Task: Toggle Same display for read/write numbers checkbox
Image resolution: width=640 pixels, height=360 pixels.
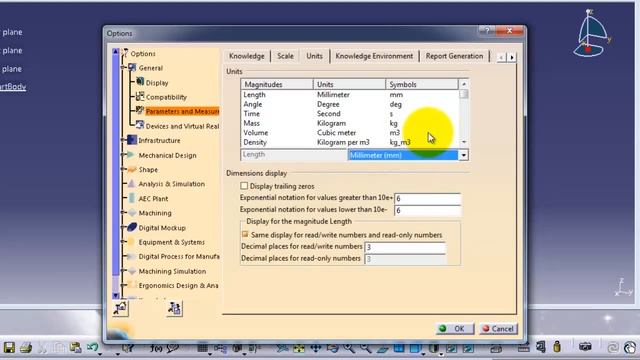Action: tap(245, 234)
